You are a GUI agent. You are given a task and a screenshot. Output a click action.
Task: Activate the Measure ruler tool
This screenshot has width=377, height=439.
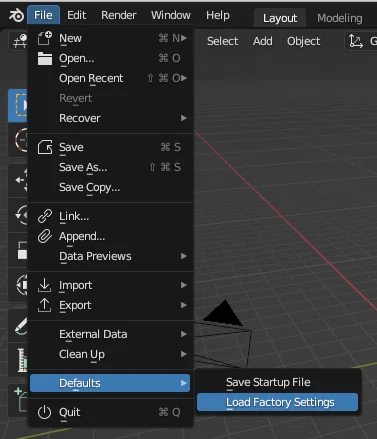(x=19, y=360)
